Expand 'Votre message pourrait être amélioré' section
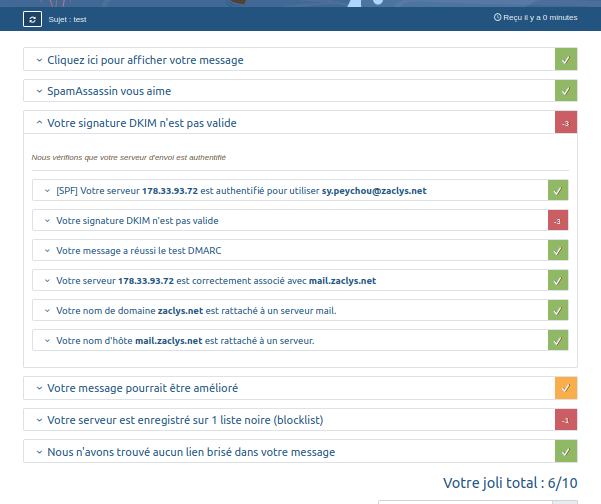Screen dimensions: 601x504 (x=141, y=387)
